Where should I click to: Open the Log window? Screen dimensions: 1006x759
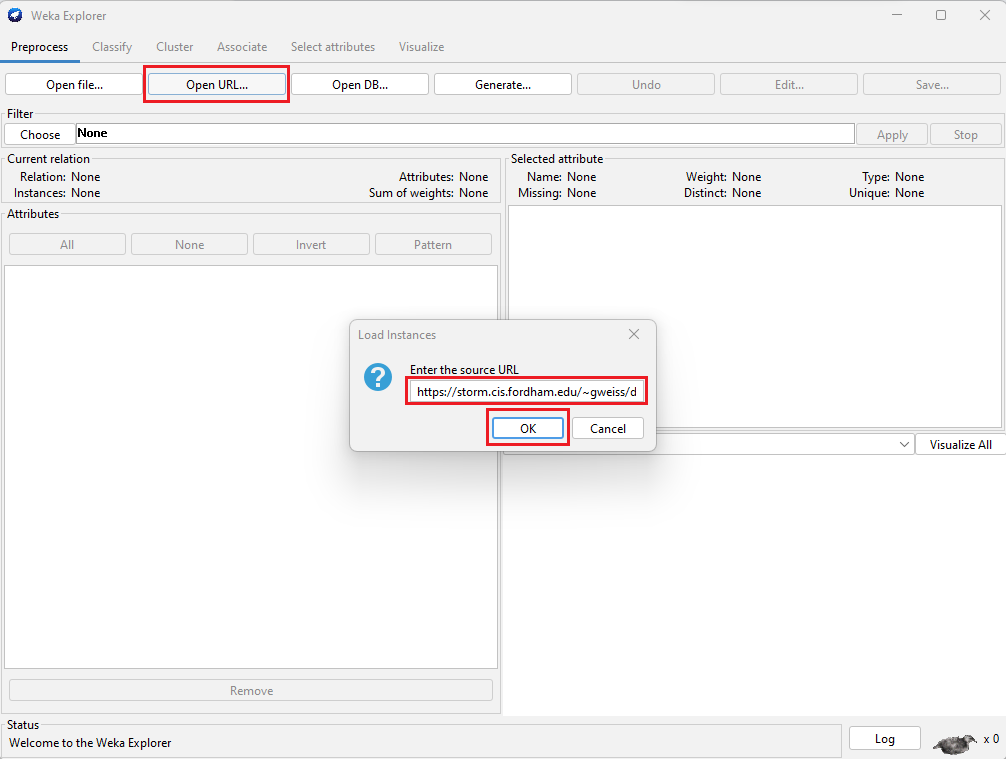[x=885, y=738]
